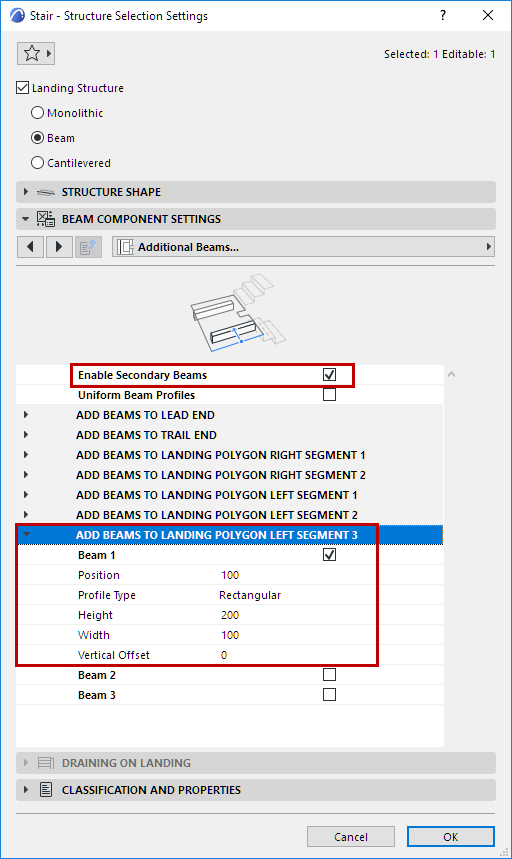Expand the Structure Shape panel
This screenshot has width=512, height=859.
click(x=25, y=192)
